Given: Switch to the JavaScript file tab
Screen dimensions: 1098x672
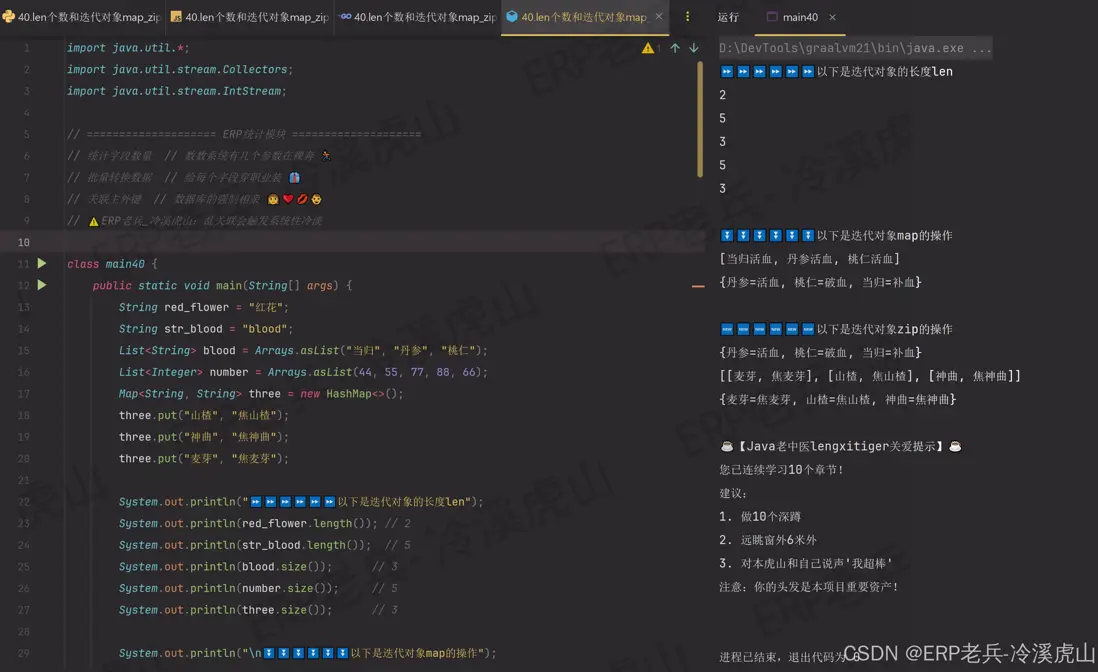Looking at the screenshot, I should (x=250, y=17).
